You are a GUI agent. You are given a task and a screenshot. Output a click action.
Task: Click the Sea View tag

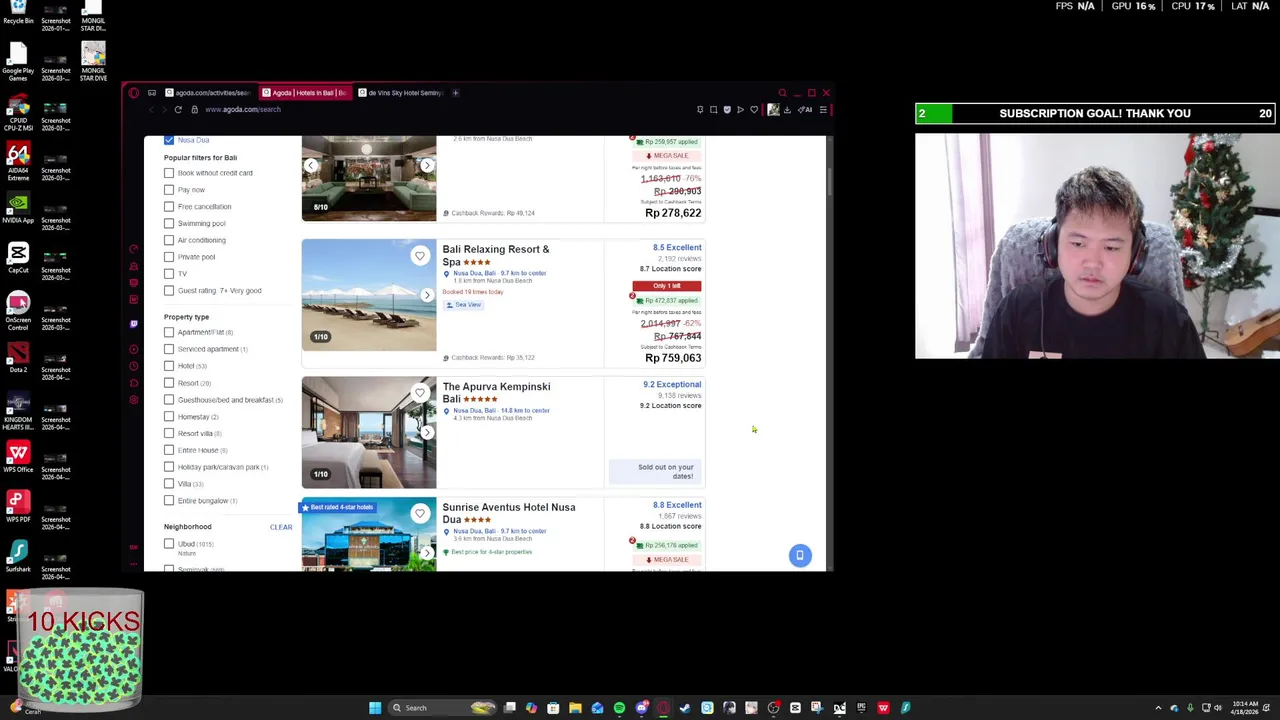coord(463,305)
